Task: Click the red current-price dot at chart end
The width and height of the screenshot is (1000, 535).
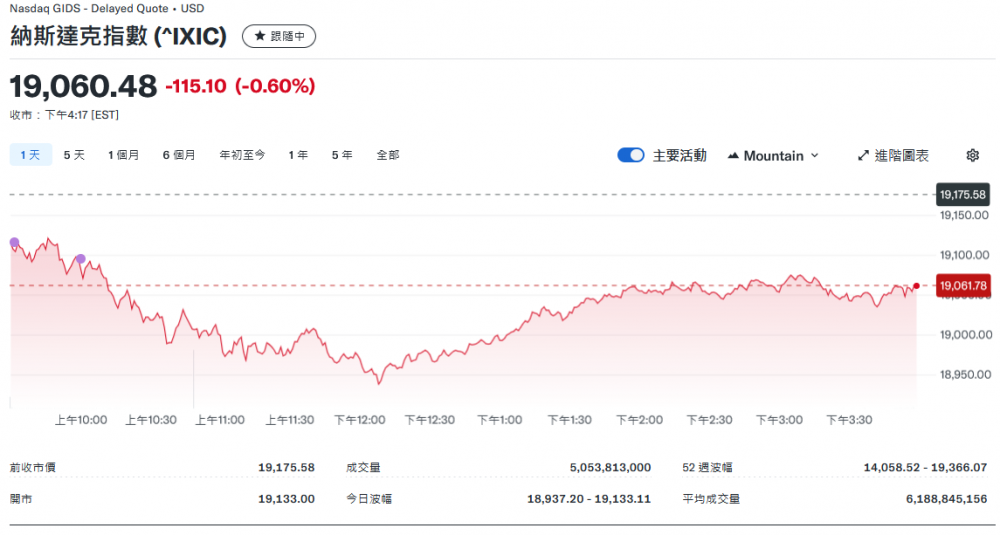Action: click(x=916, y=286)
